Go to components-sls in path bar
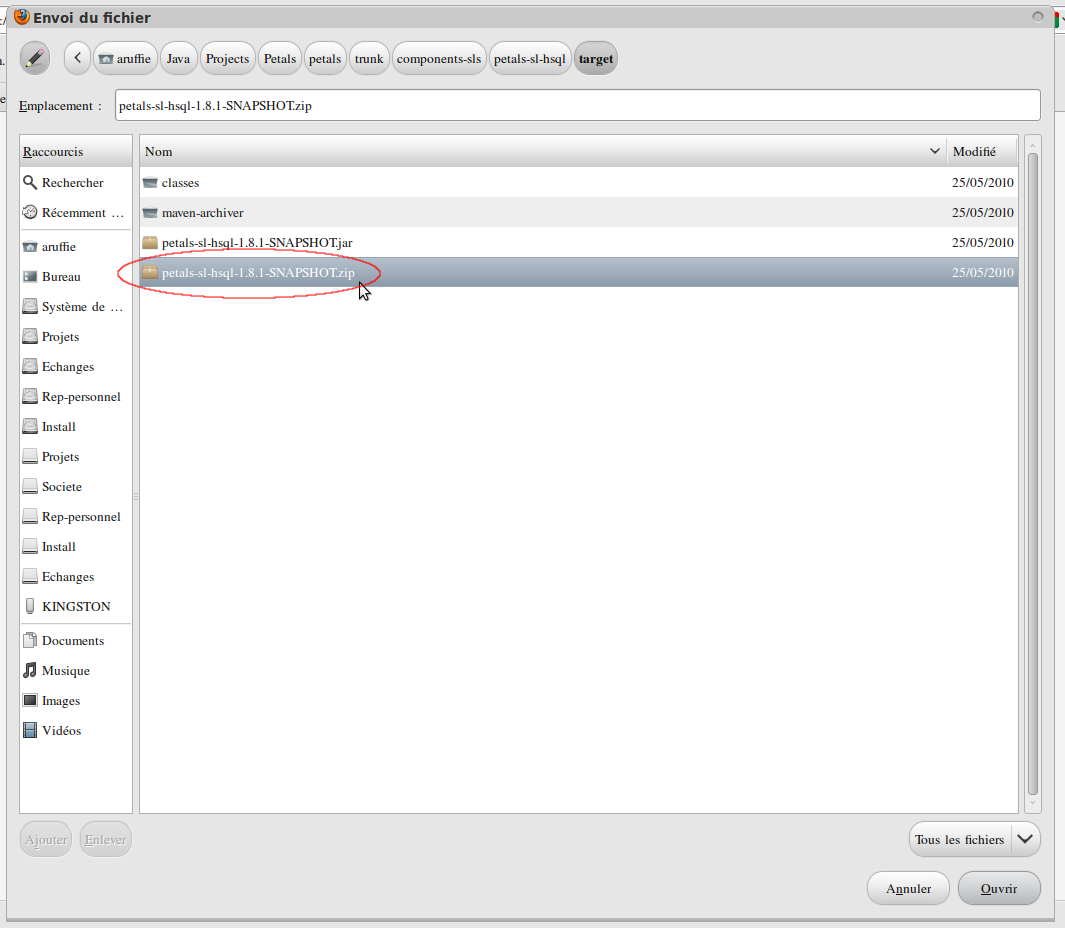This screenshot has height=928, width=1065. click(x=439, y=59)
